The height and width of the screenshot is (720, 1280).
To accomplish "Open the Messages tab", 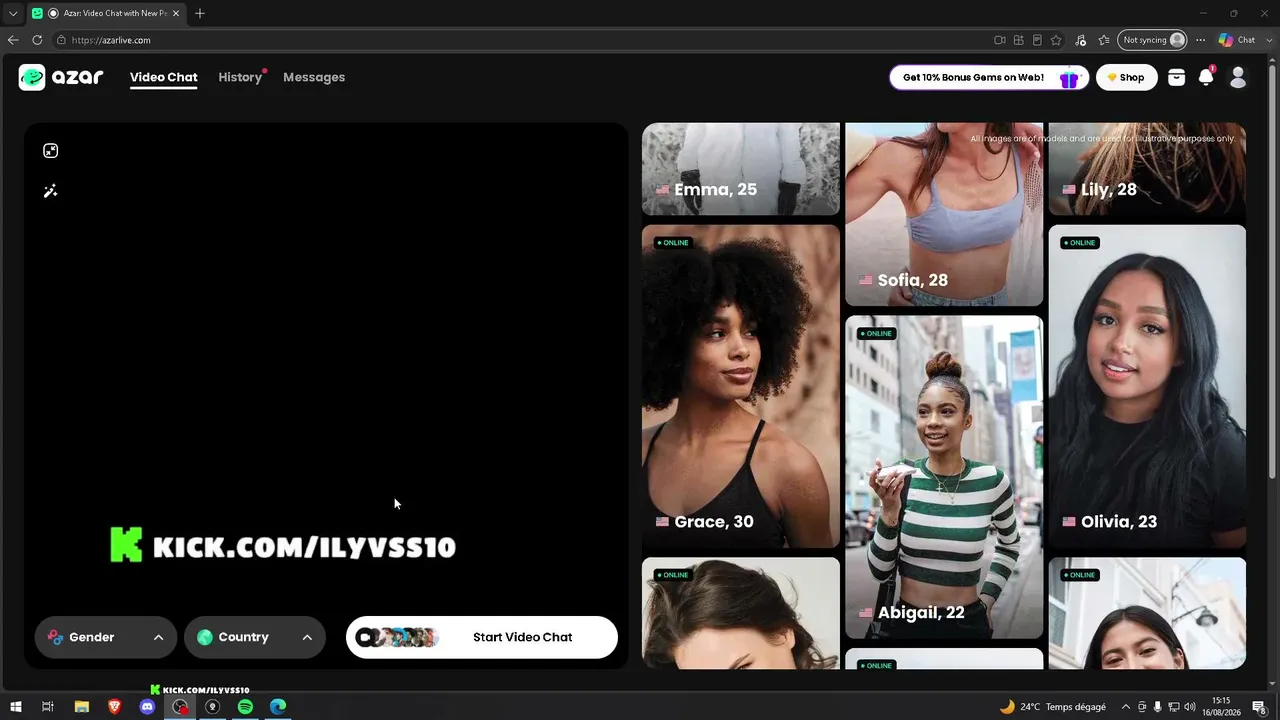I will click(x=314, y=77).
